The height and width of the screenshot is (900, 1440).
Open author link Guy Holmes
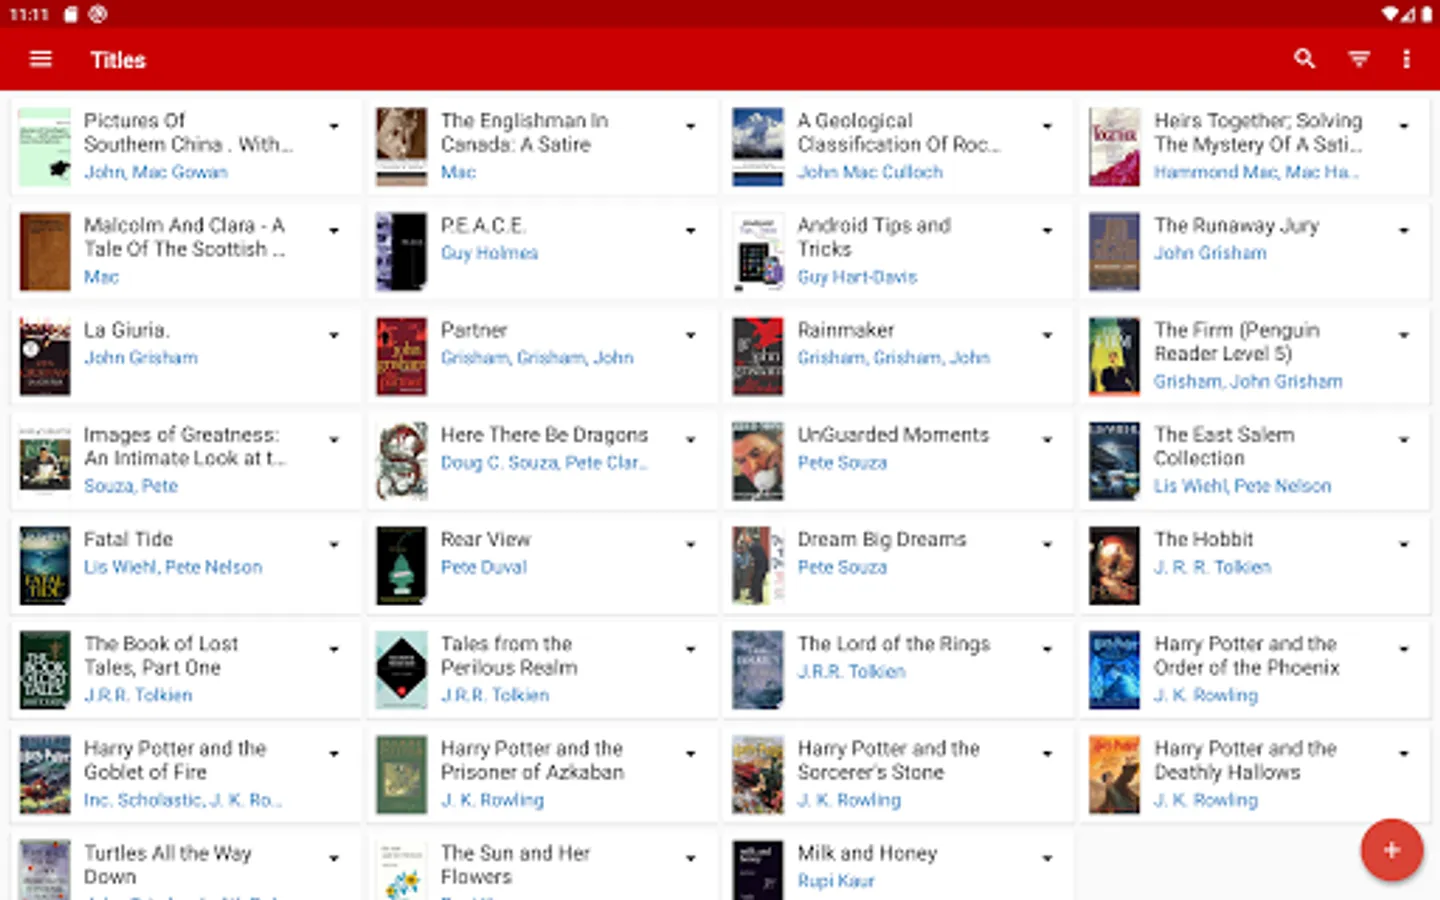pos(489,253)
